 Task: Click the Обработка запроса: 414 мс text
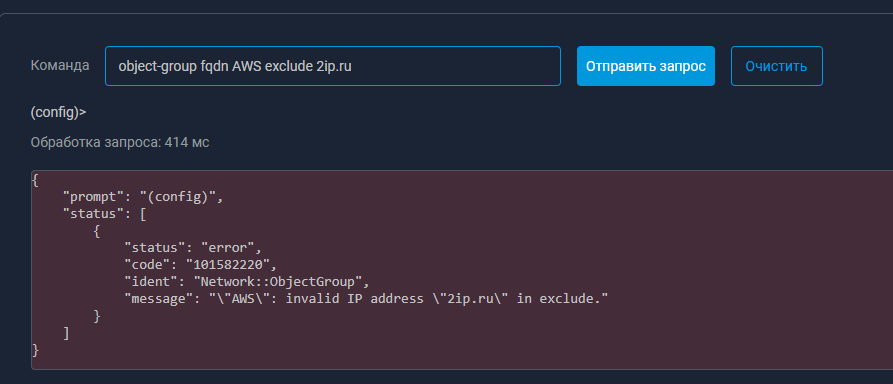coord(120,142)
